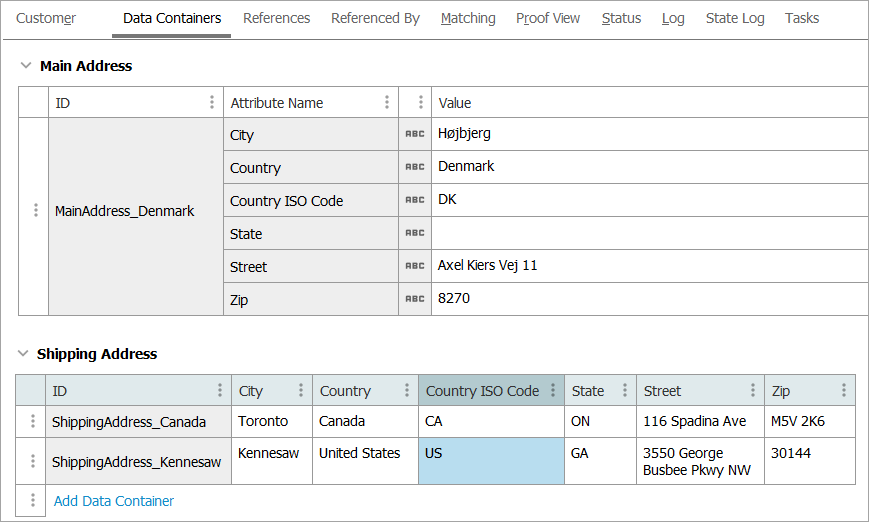Click the United States country cell
The height and width of the screenshot is (522, 869).
pyautogui.click(x=365, y=461)
